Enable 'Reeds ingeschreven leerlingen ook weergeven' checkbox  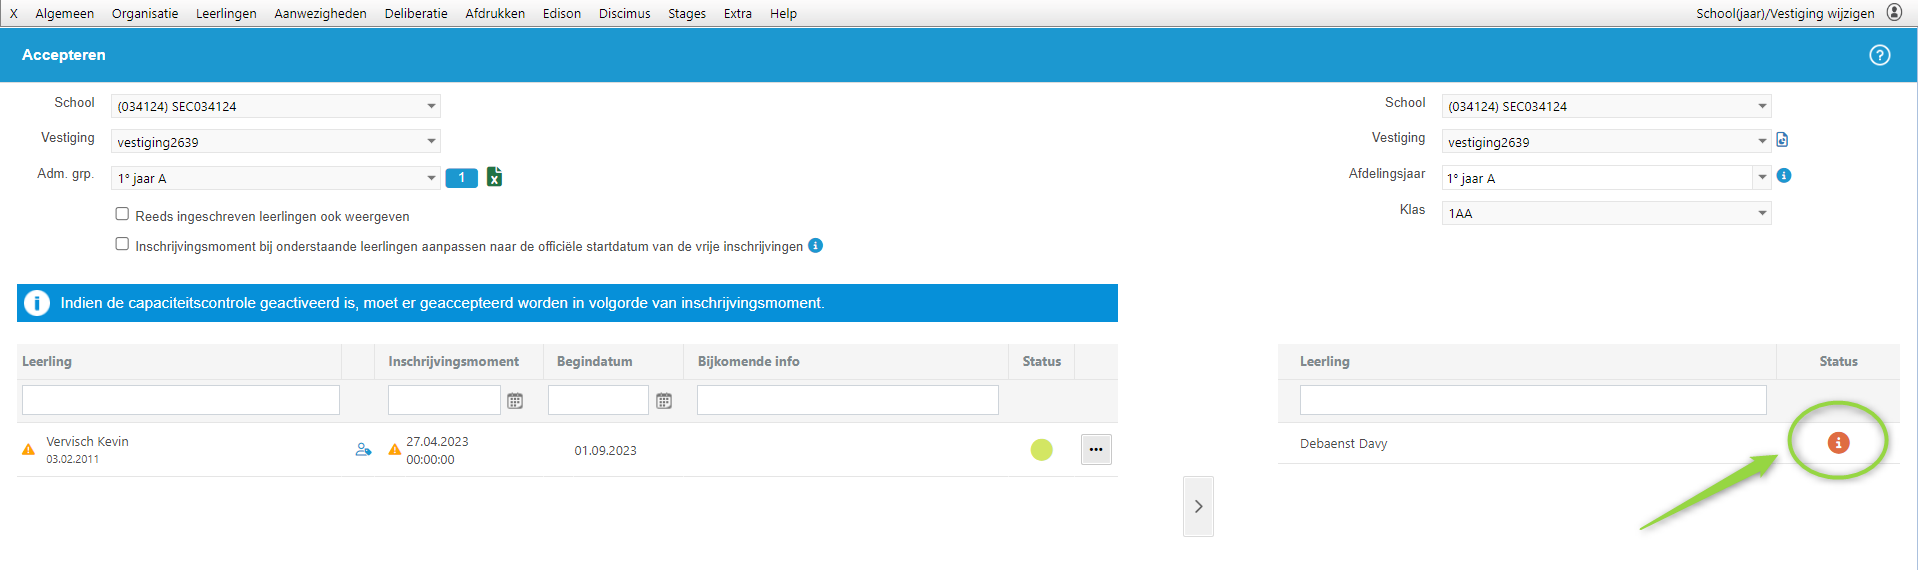coord(122,214)
